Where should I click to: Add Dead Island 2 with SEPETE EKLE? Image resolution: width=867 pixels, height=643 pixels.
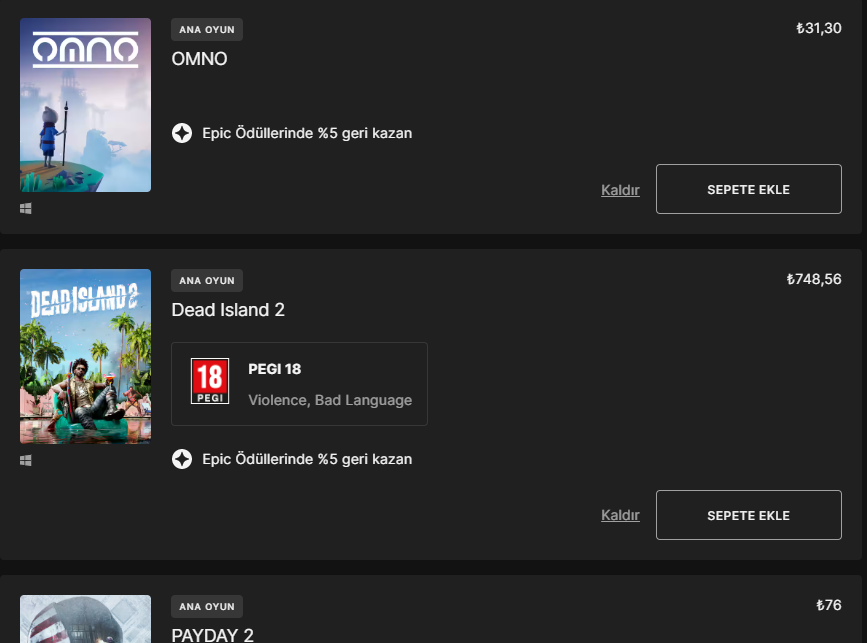(x=749, y=515)
